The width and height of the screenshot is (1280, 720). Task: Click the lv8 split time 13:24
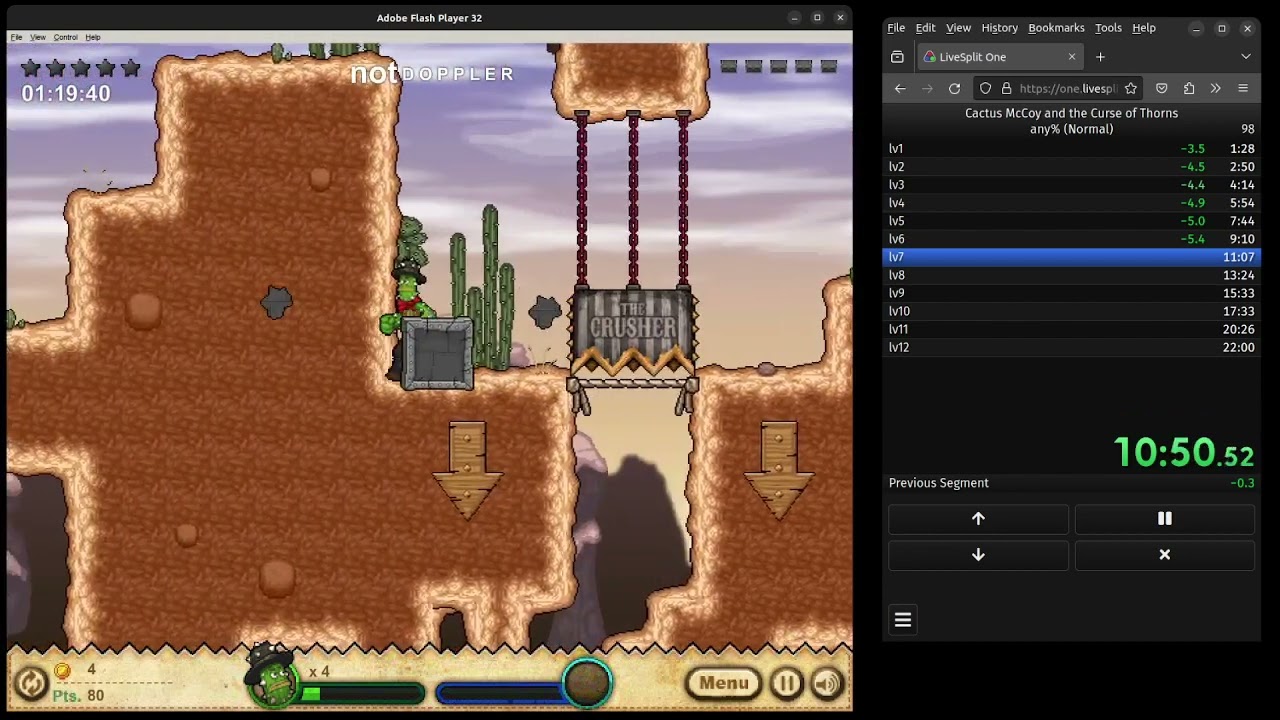pos(1238,275)
